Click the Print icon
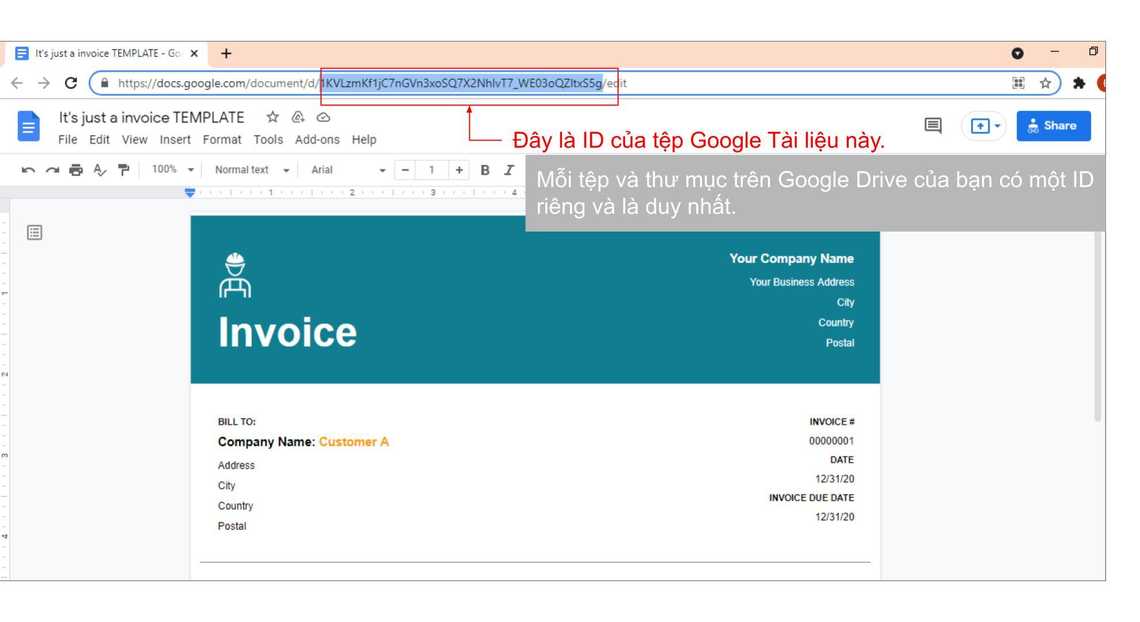This screenshot has height=622, width=1140. [76, 170]
